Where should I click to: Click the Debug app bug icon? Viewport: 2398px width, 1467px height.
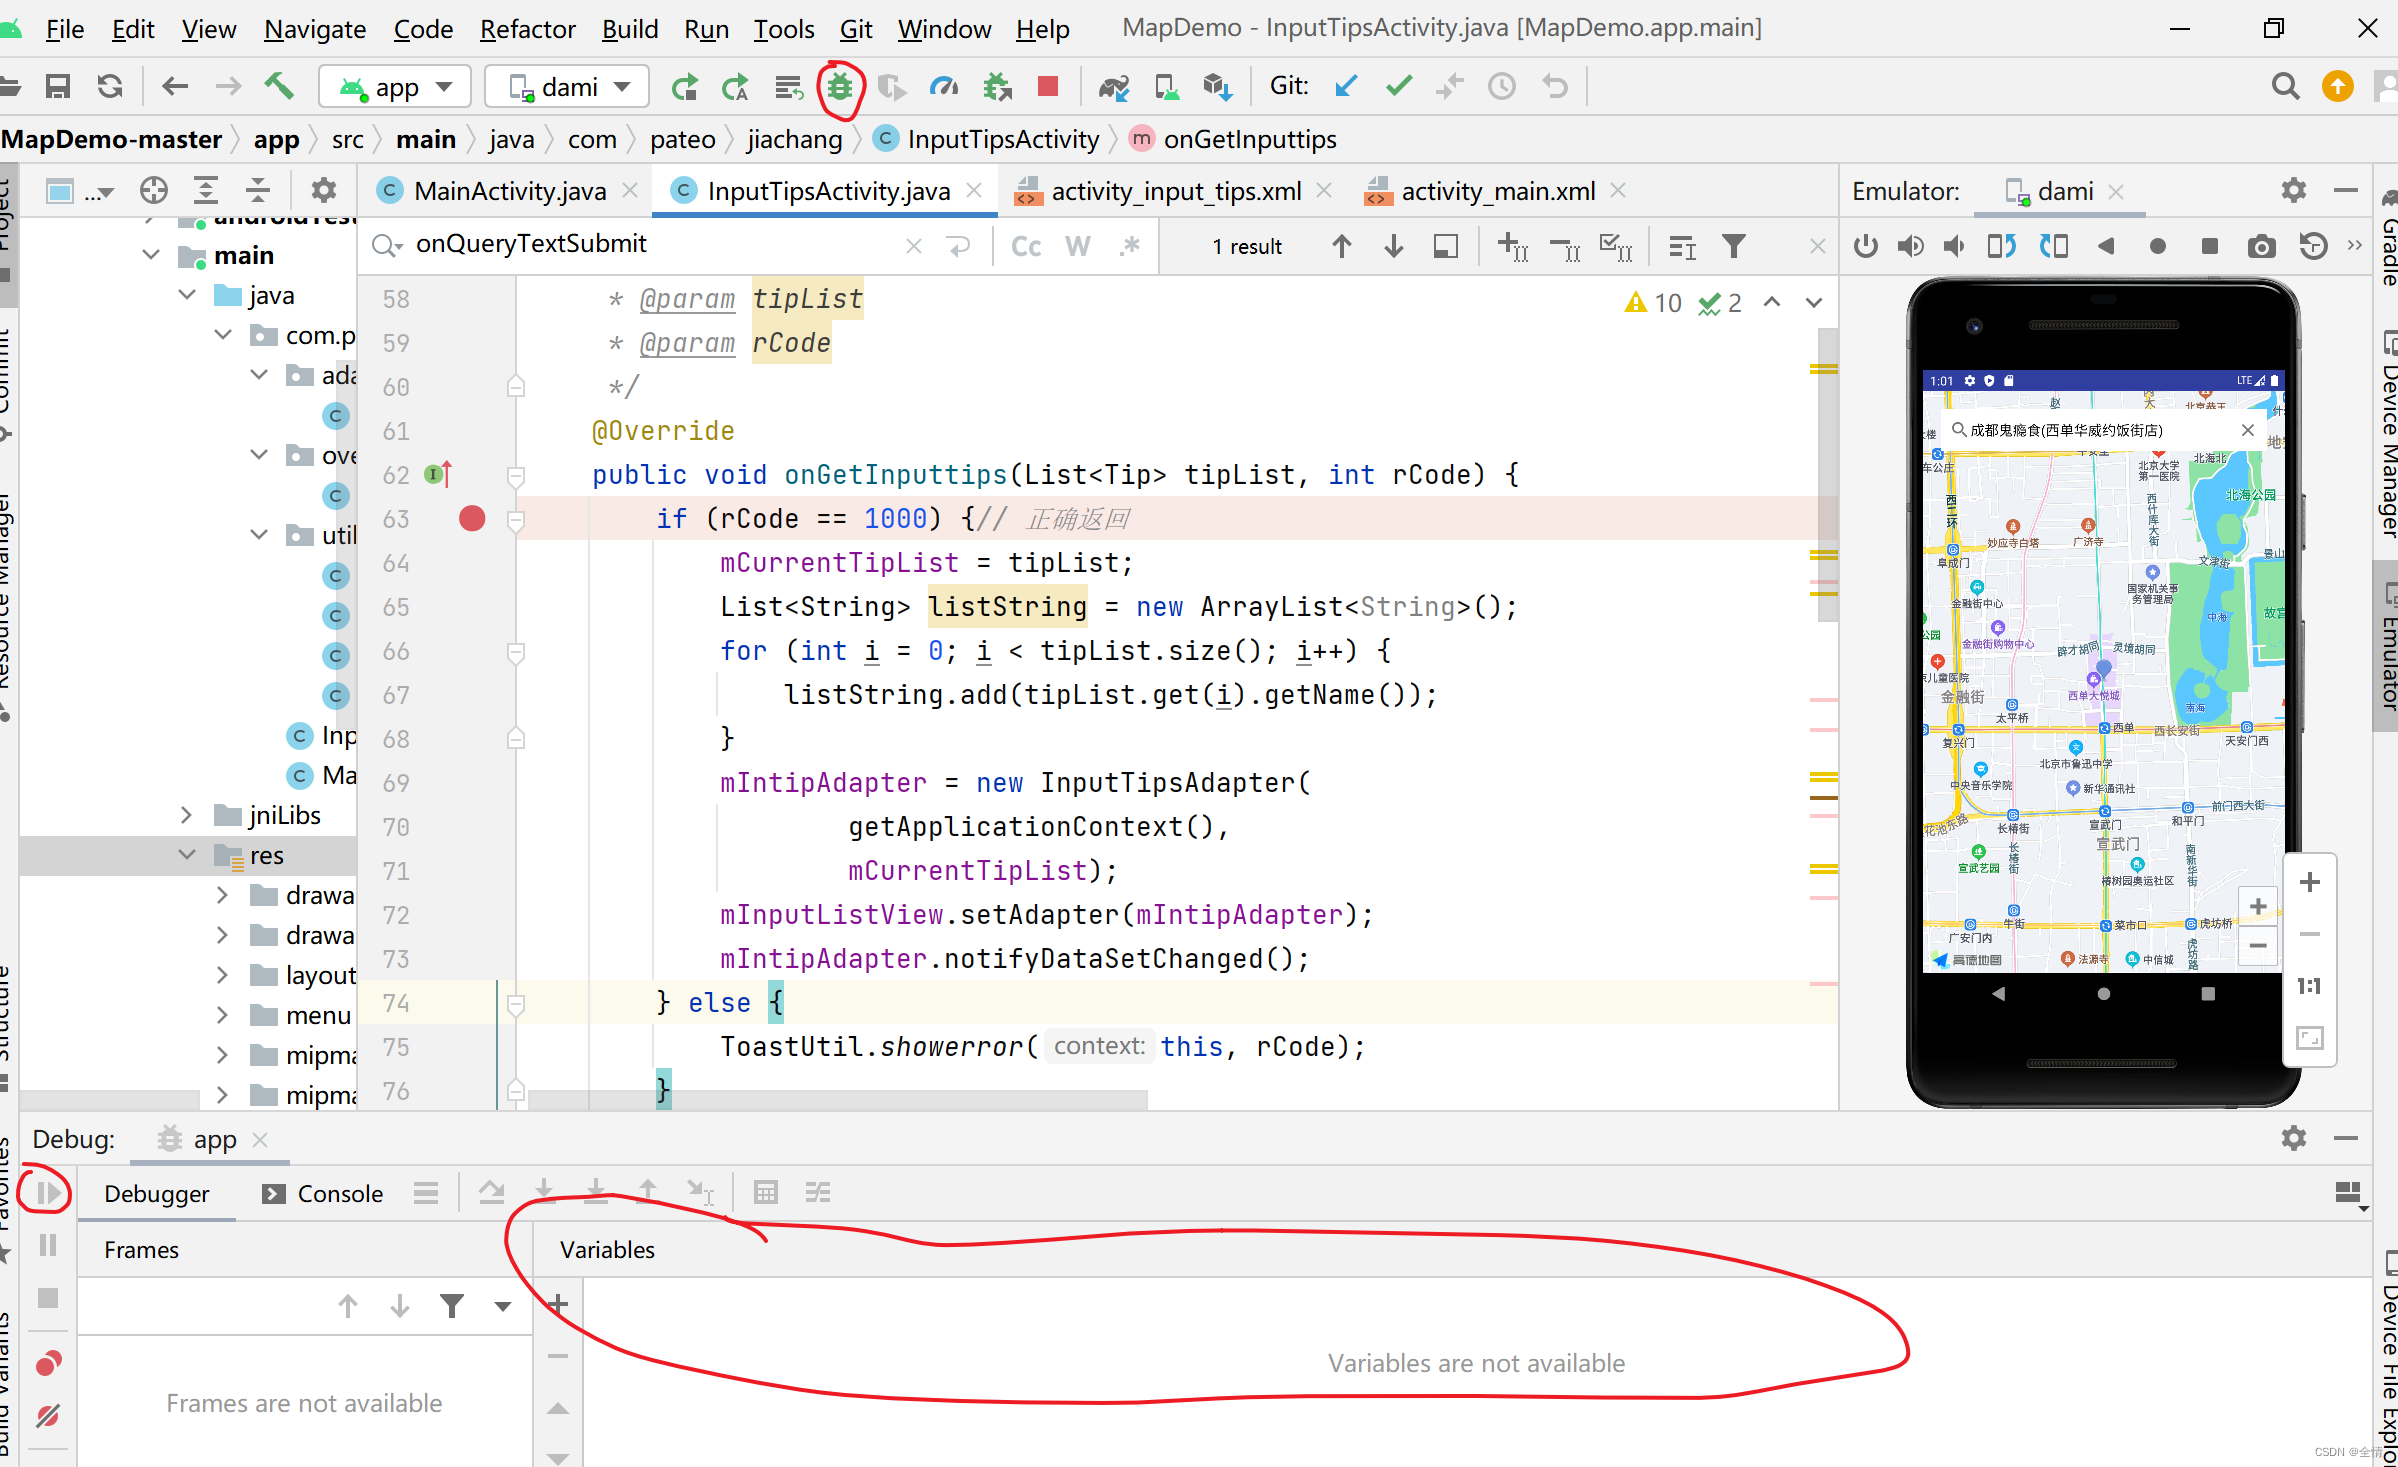pos(839,87)
